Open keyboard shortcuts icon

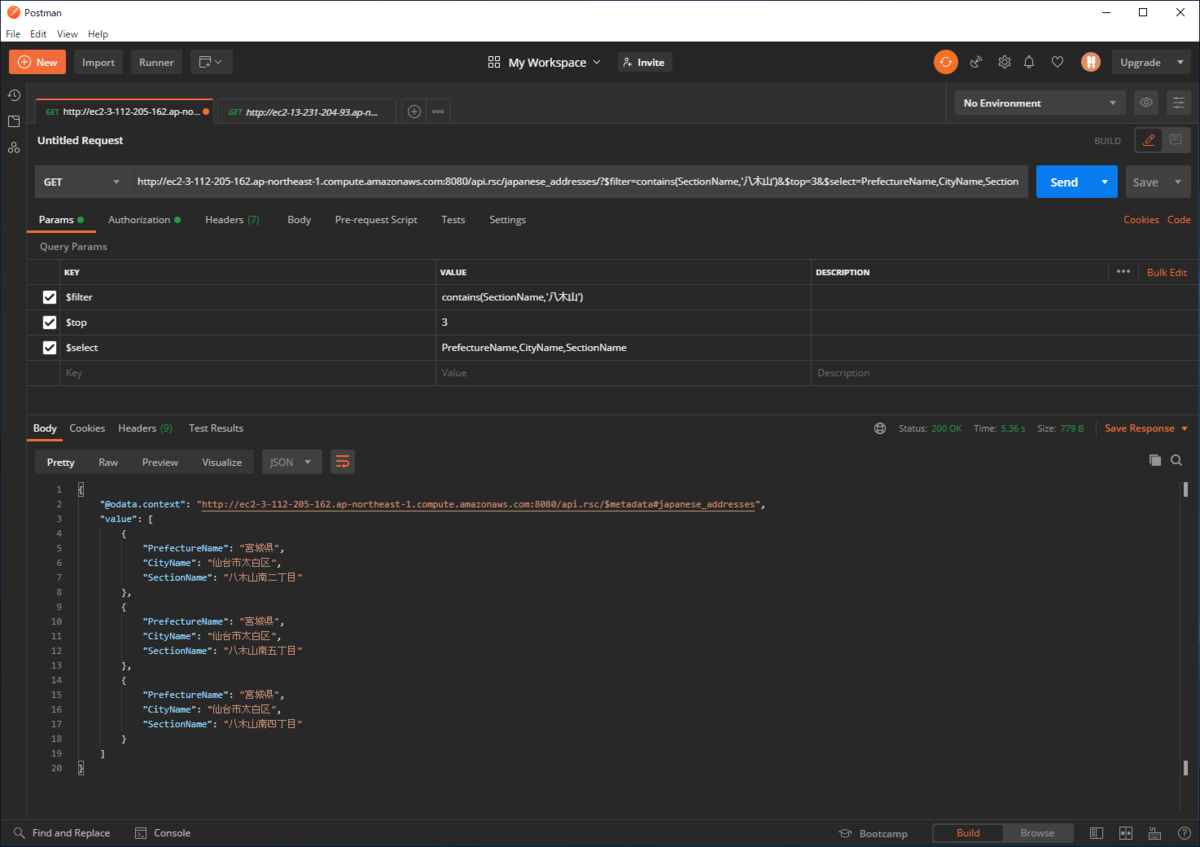pyautogui.click(x=1155, y=833)
